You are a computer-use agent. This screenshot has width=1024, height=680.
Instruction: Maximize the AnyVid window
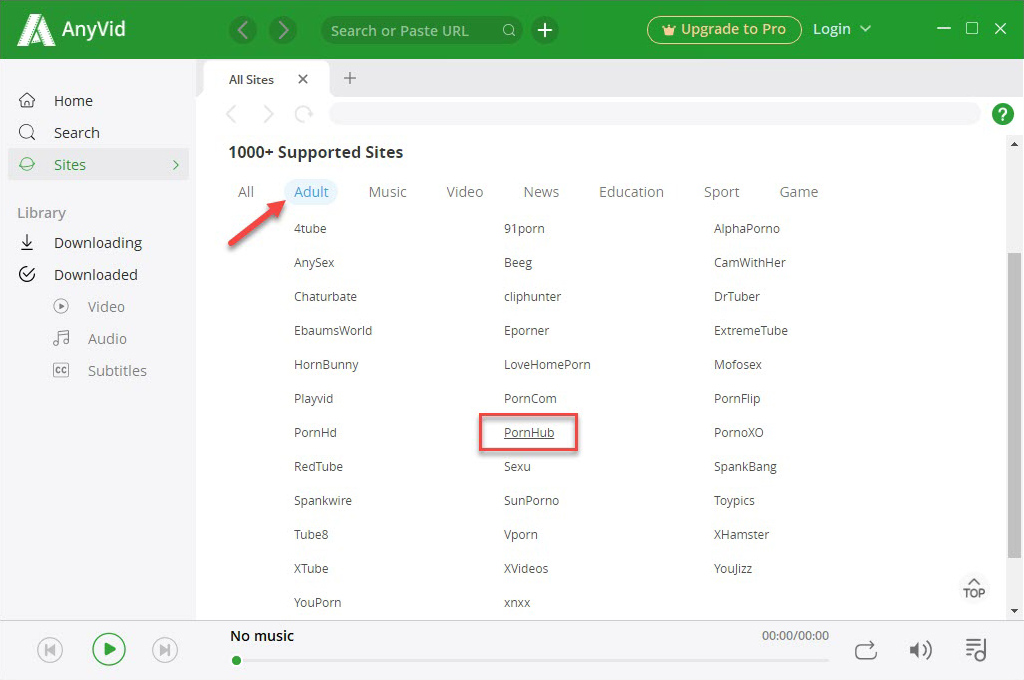pos(972,28)
